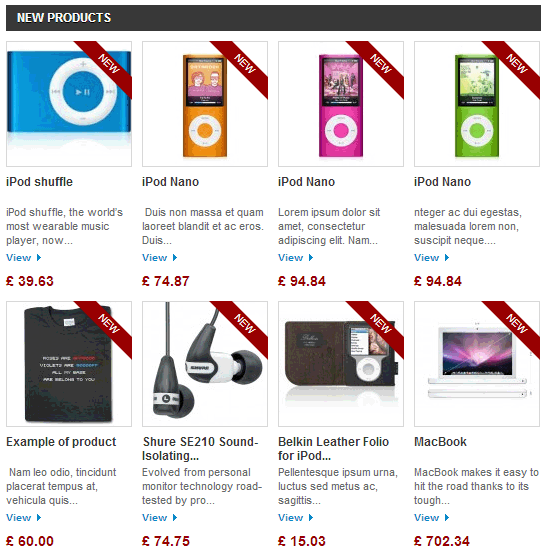
Task: Open the Belkin leather folio product image
Action: coord(341,364)
